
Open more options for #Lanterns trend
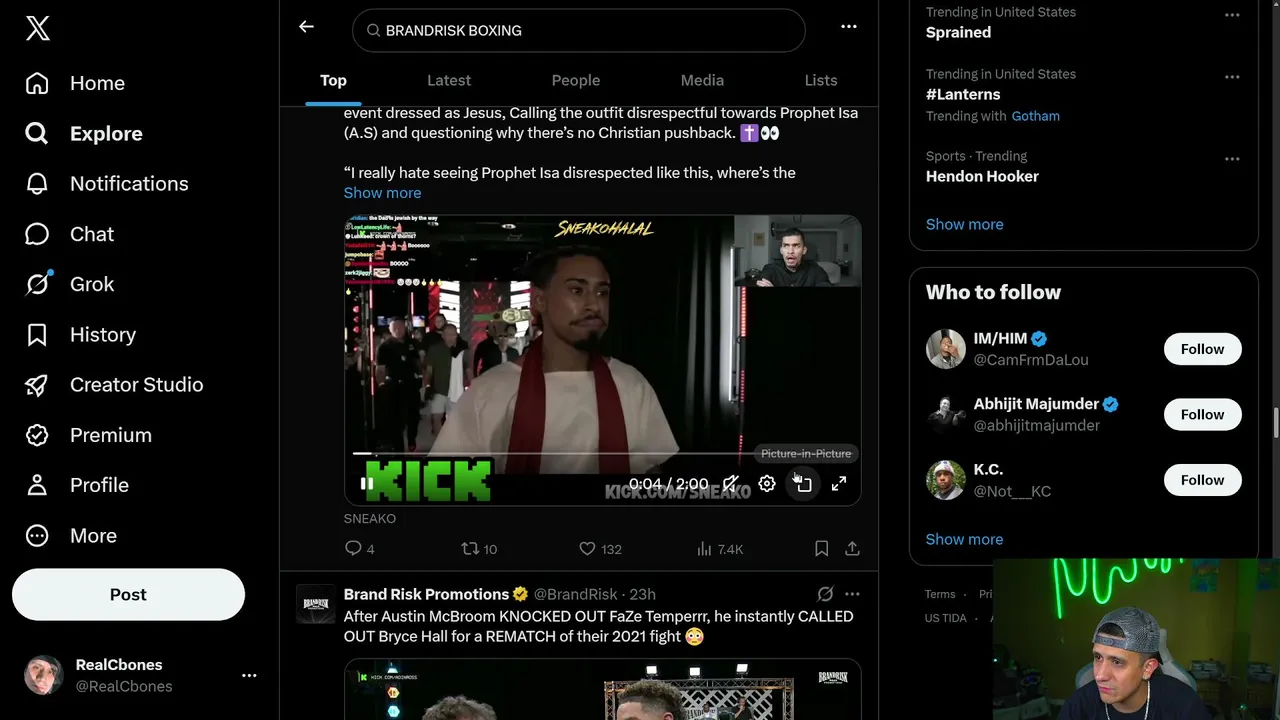click(x=1232, y=77)
